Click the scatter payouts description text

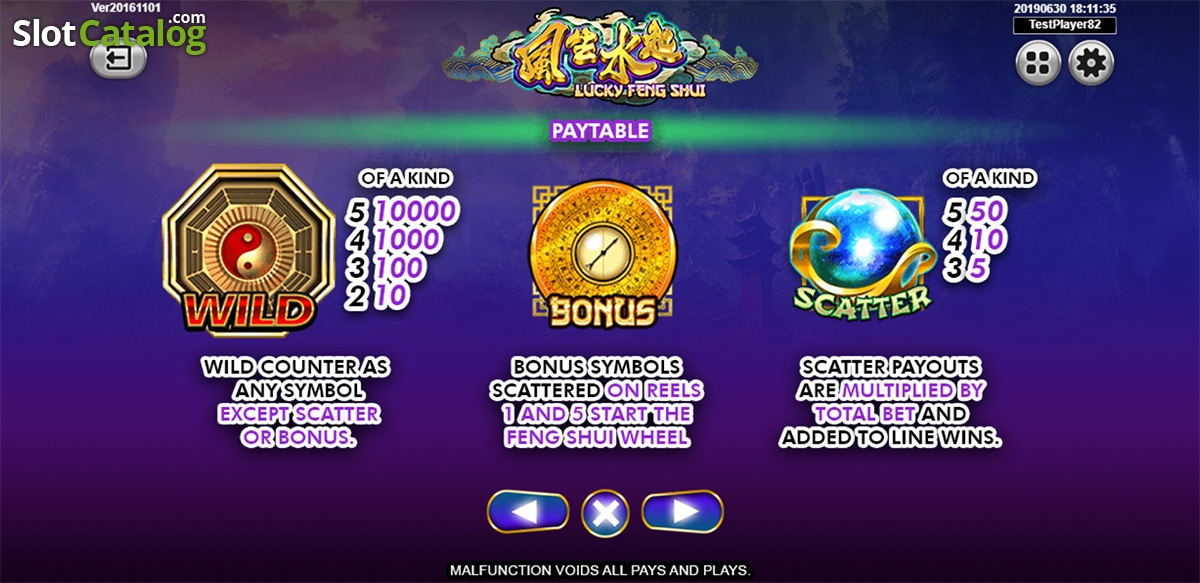click(x=890, y=402)
